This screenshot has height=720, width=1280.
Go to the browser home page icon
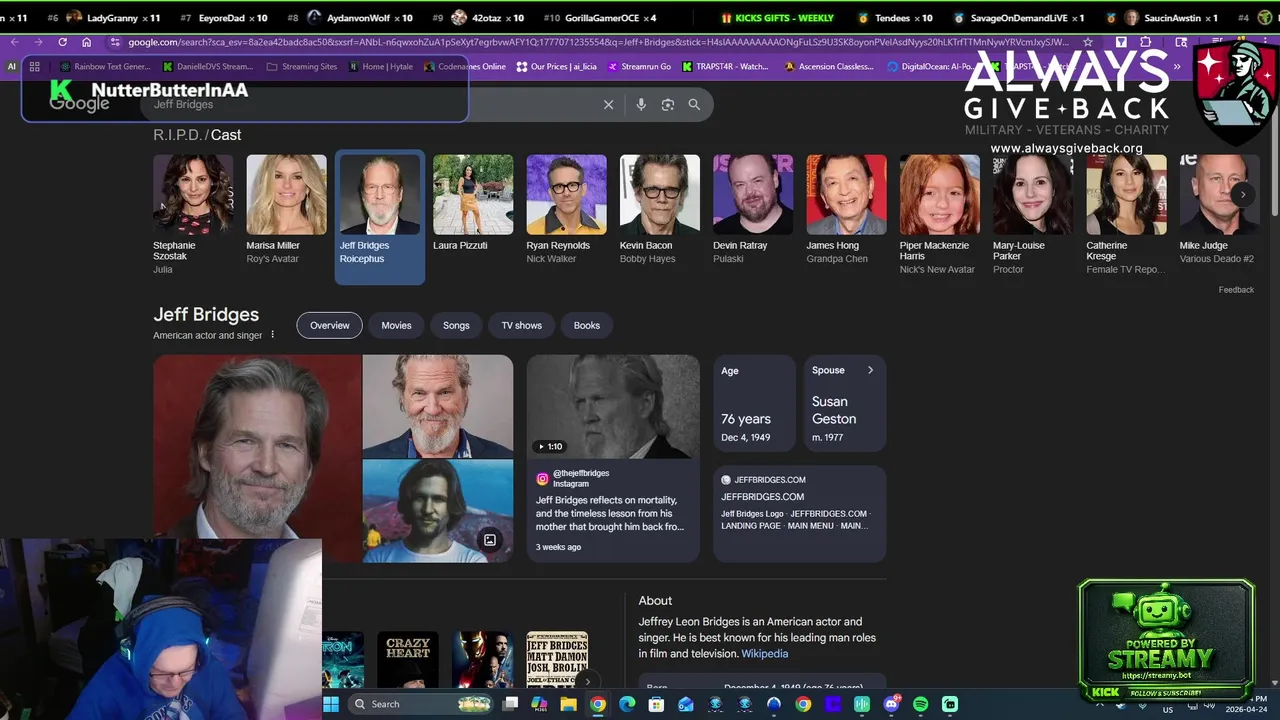tap(86, 42)
